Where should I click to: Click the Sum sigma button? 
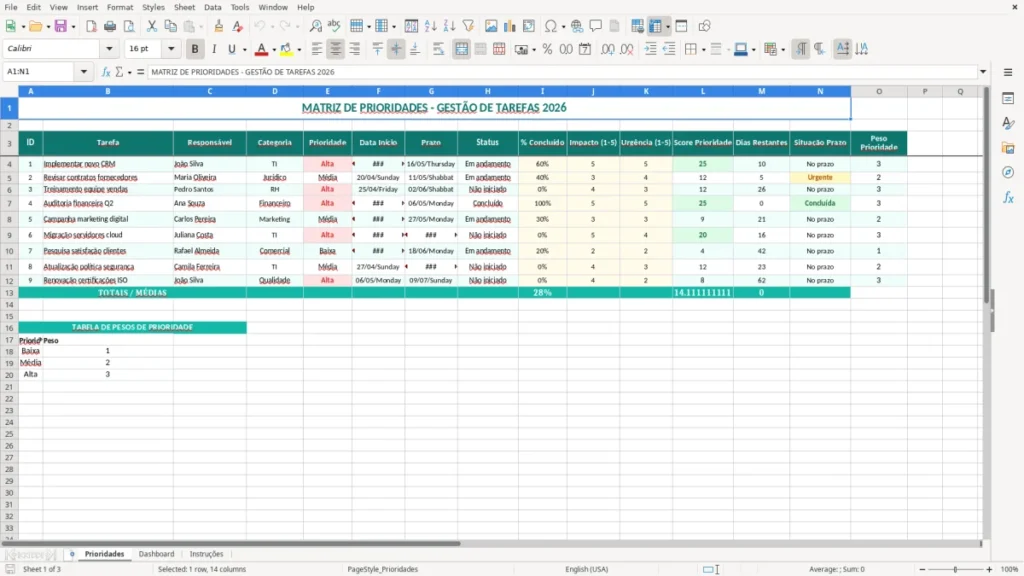coord(119,72)
